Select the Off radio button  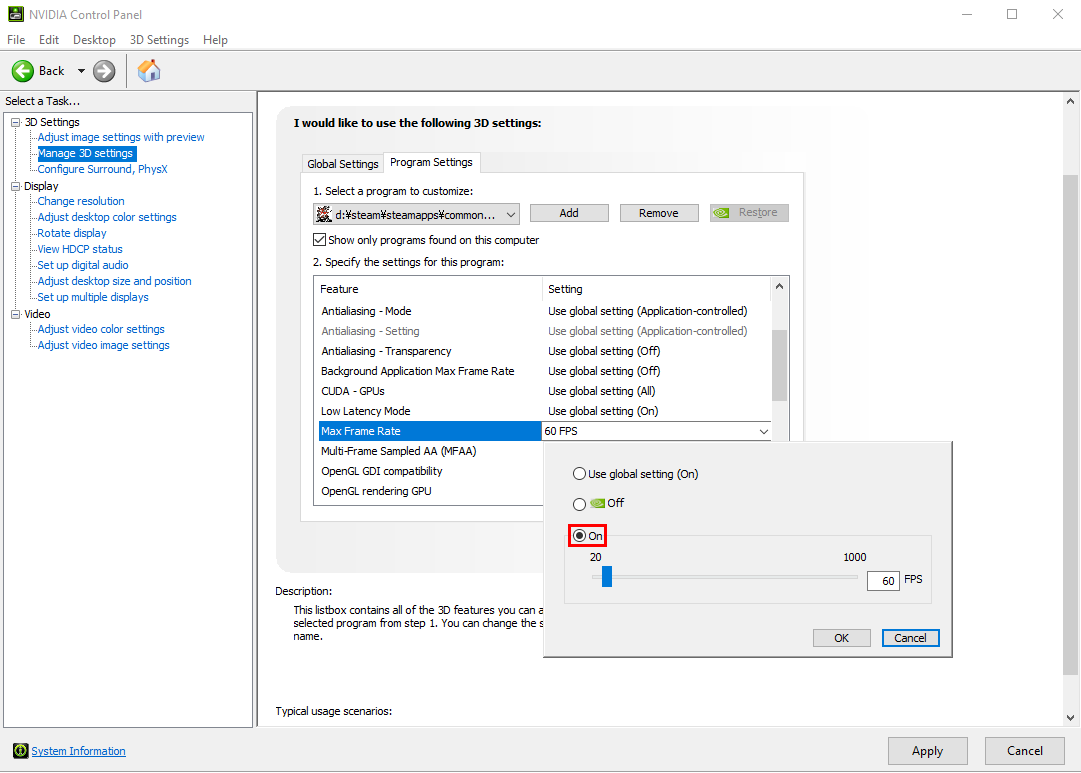point(579,504)
